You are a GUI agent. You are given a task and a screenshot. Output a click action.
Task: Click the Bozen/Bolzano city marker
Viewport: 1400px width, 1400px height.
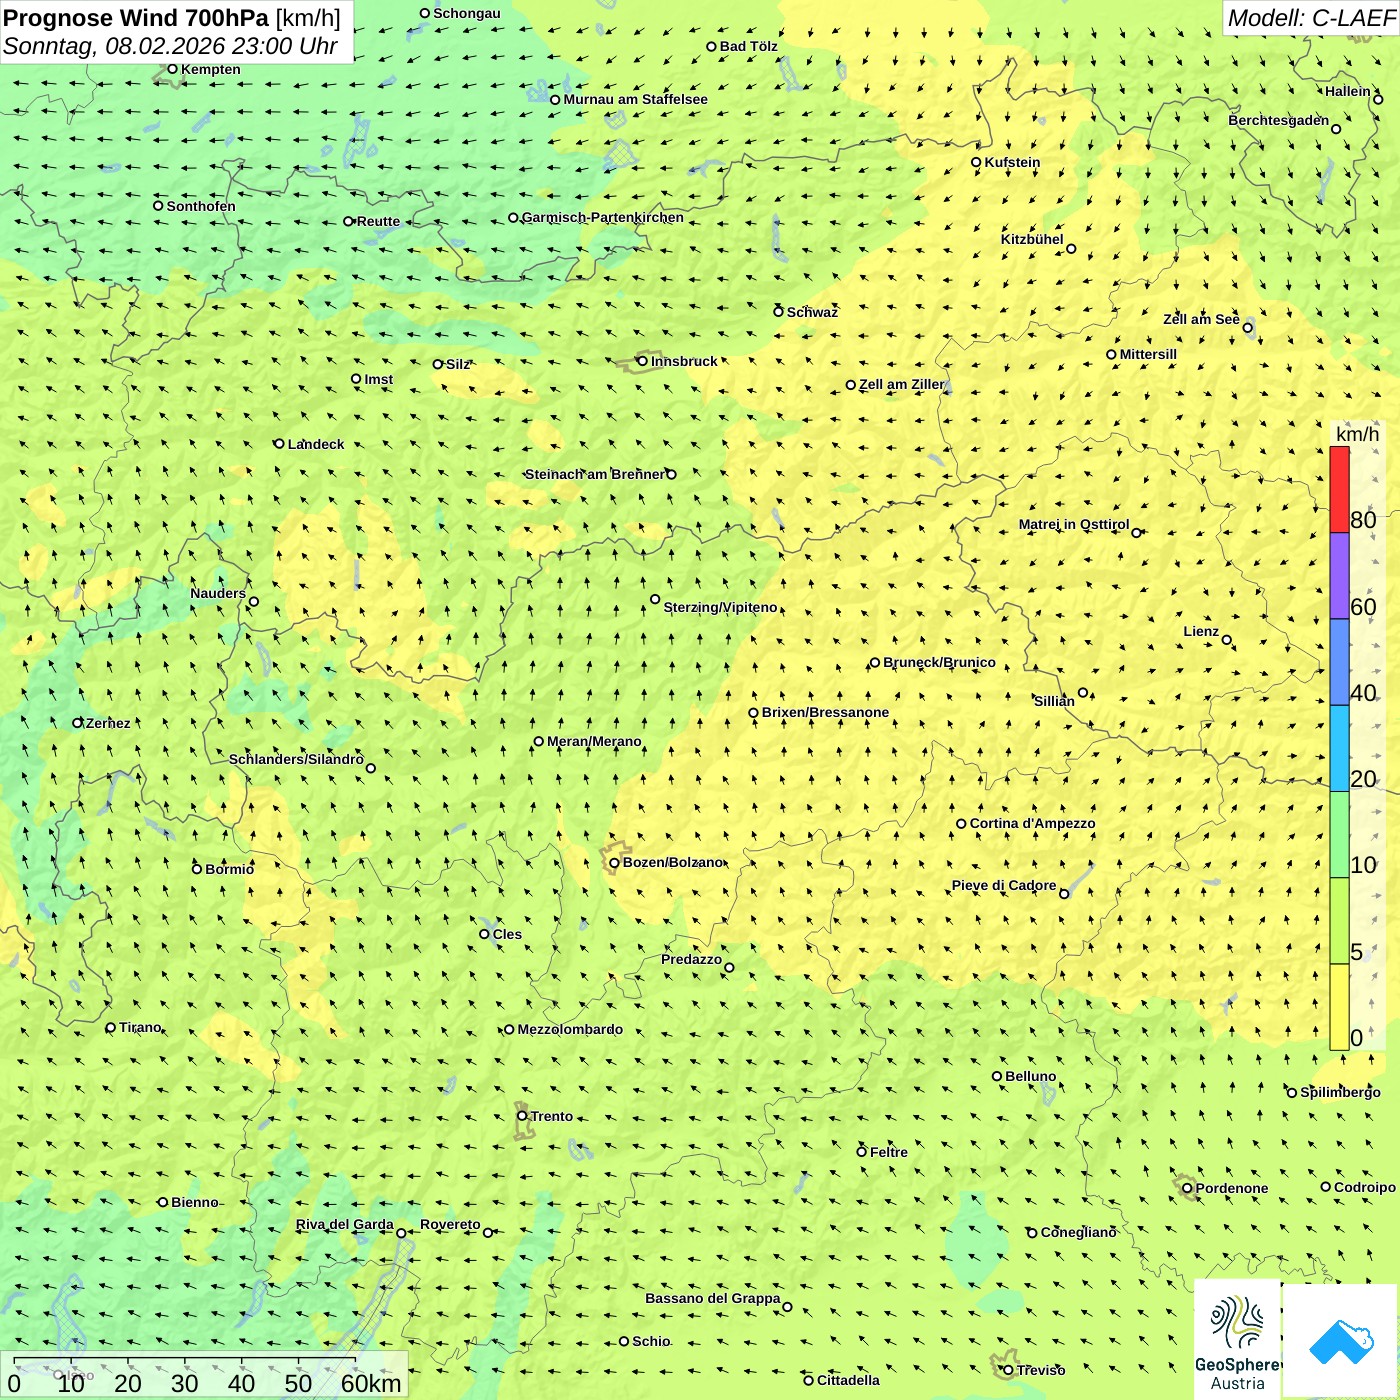(x=614, y=862)
